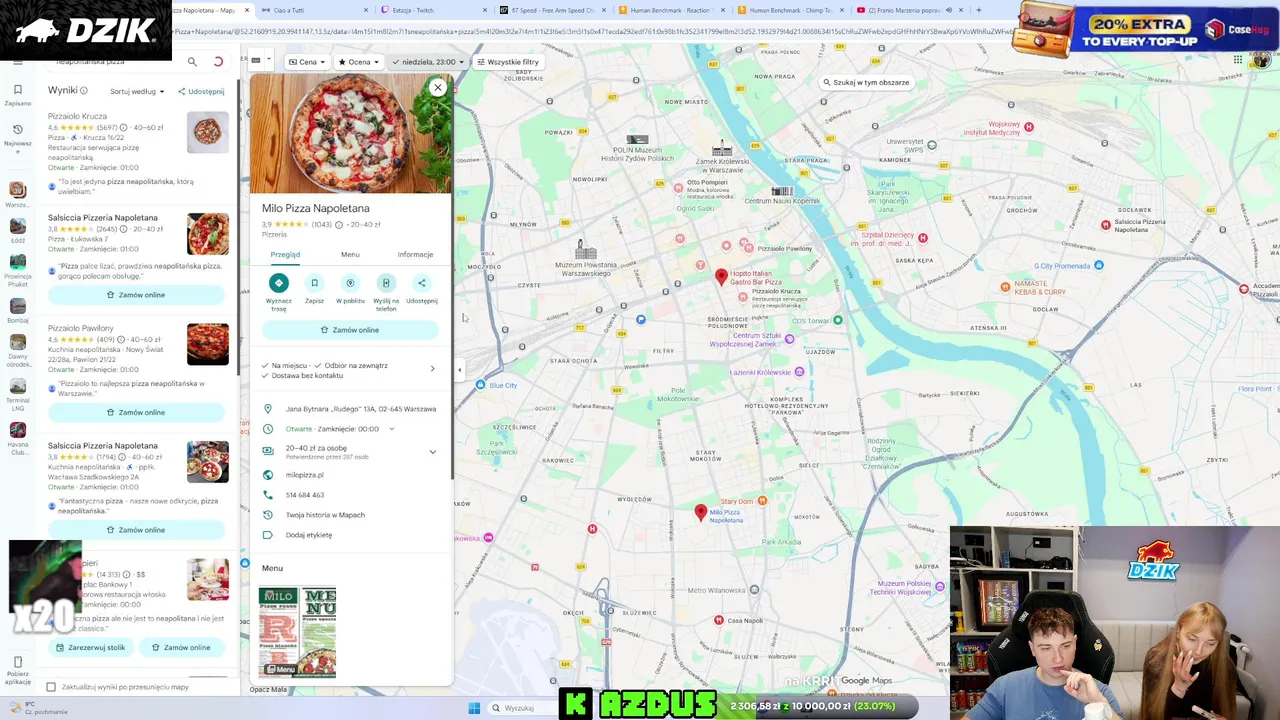Open the Pizzaiolo Krucza result title
Viewport: 1280px width, 720px height.
click(x=77, y=116)
